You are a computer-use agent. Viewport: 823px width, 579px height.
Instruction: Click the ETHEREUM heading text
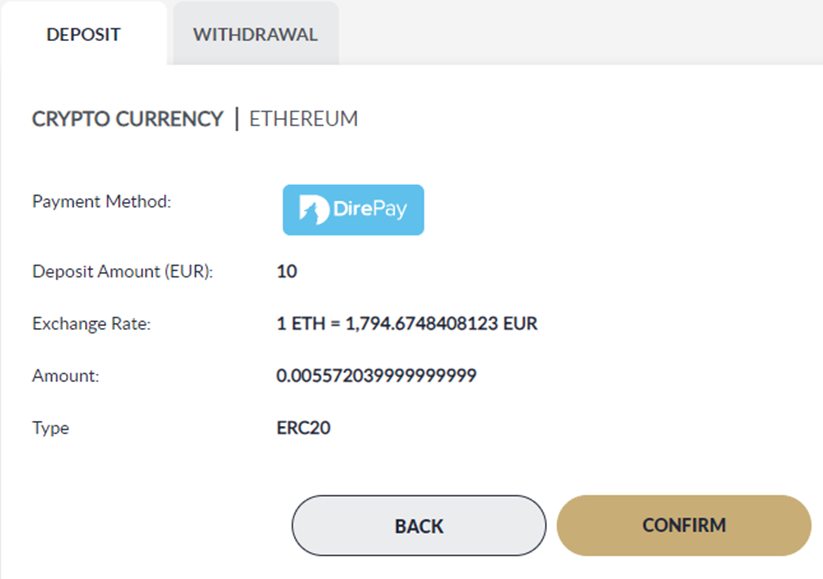[x=303, y=119]
